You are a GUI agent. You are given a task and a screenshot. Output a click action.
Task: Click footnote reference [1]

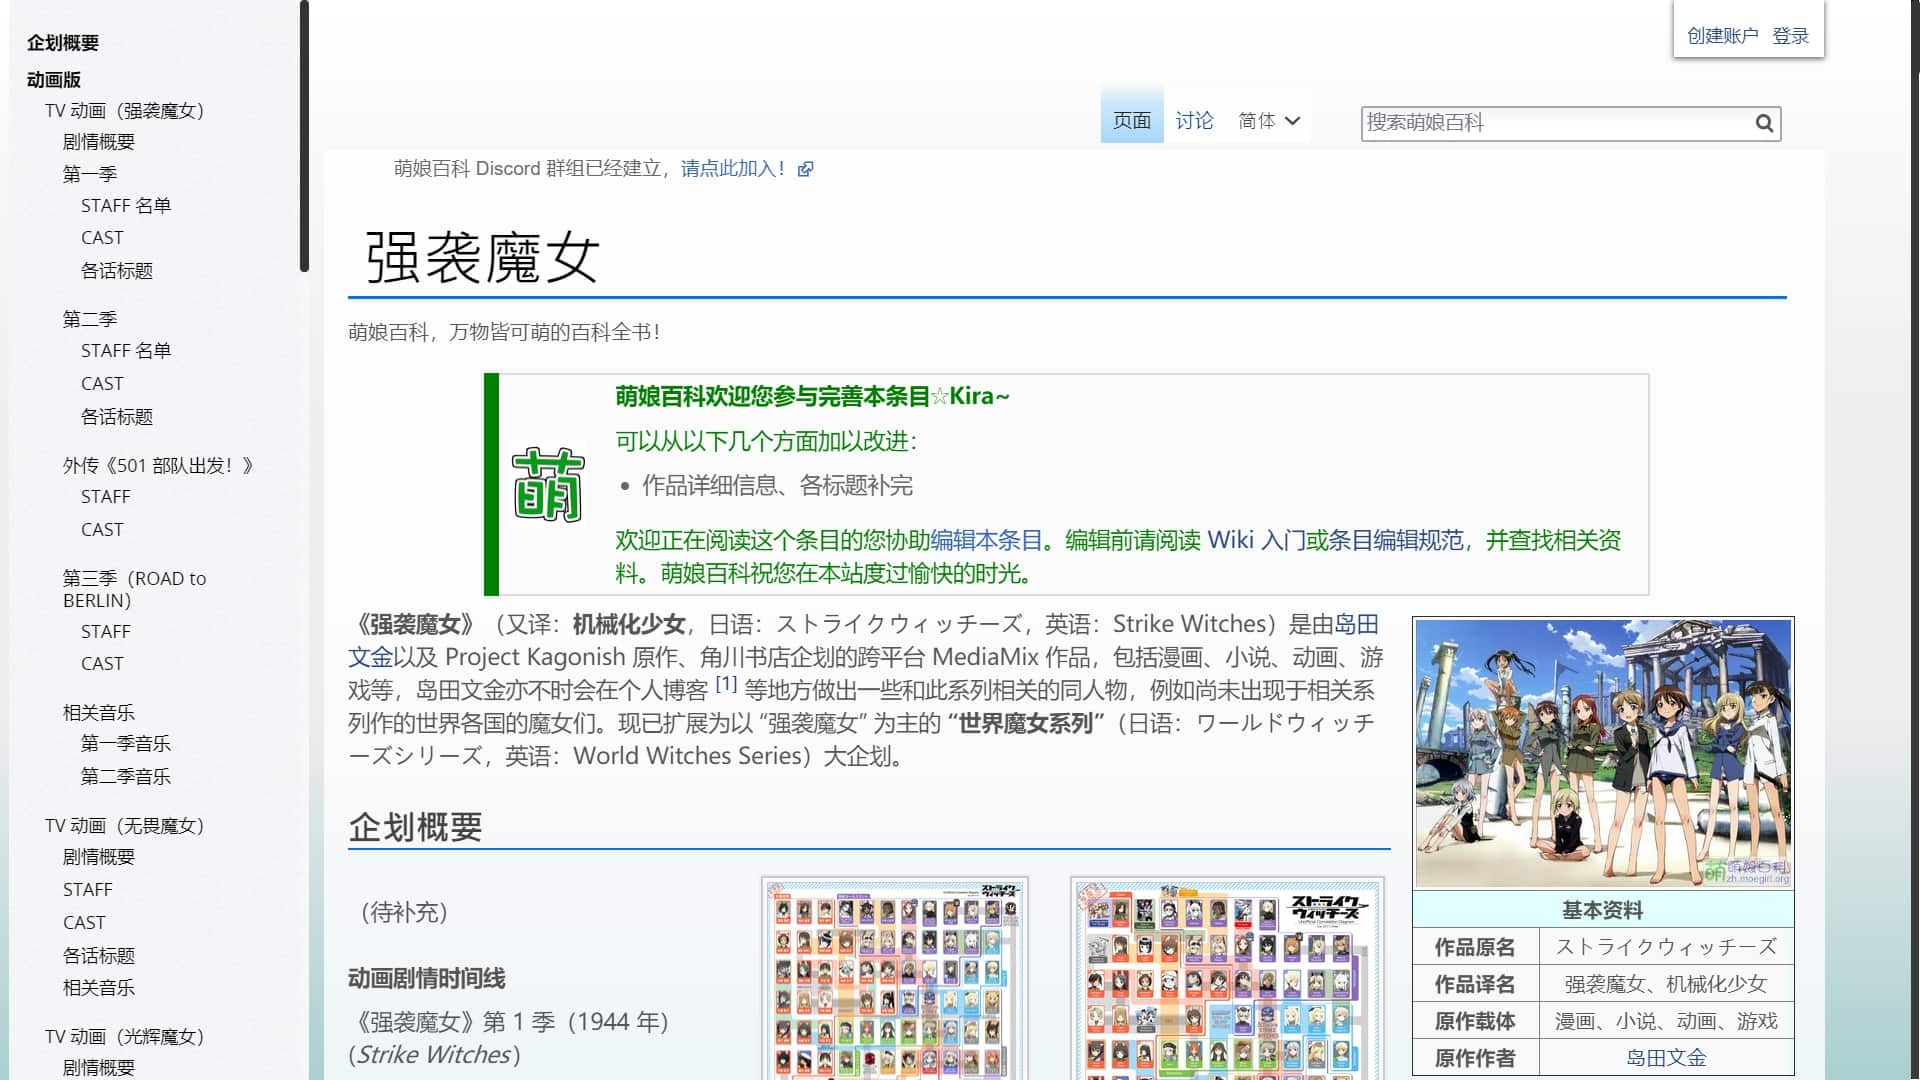(726, 684)
